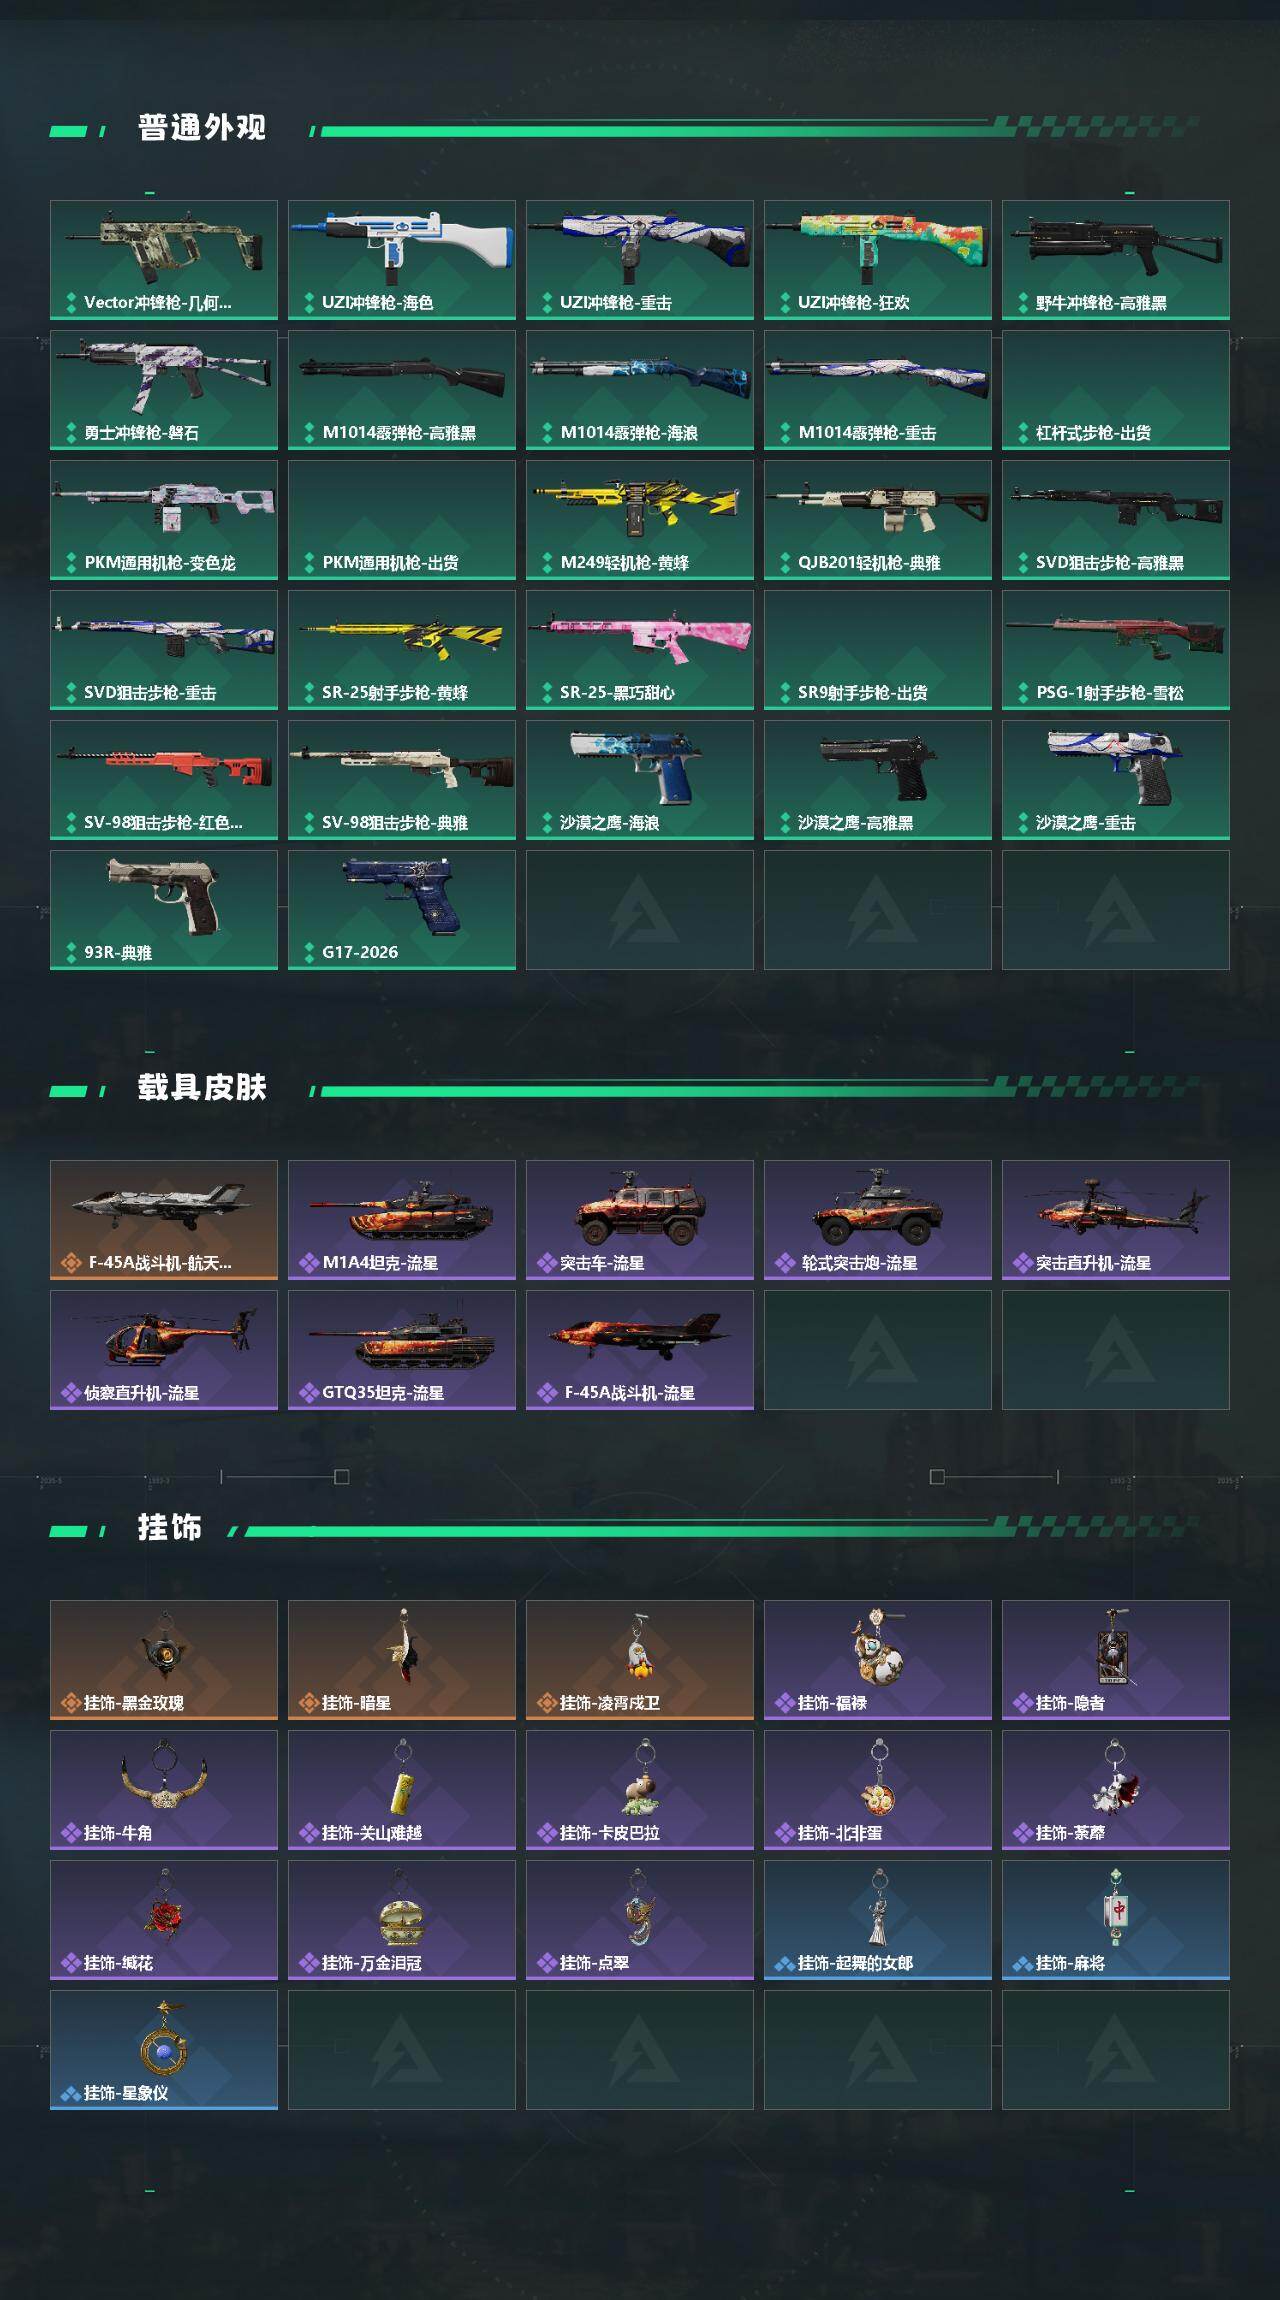
Task: Open the M1A4坦克-流星 tank skin
Action: tap(402, 1220)
